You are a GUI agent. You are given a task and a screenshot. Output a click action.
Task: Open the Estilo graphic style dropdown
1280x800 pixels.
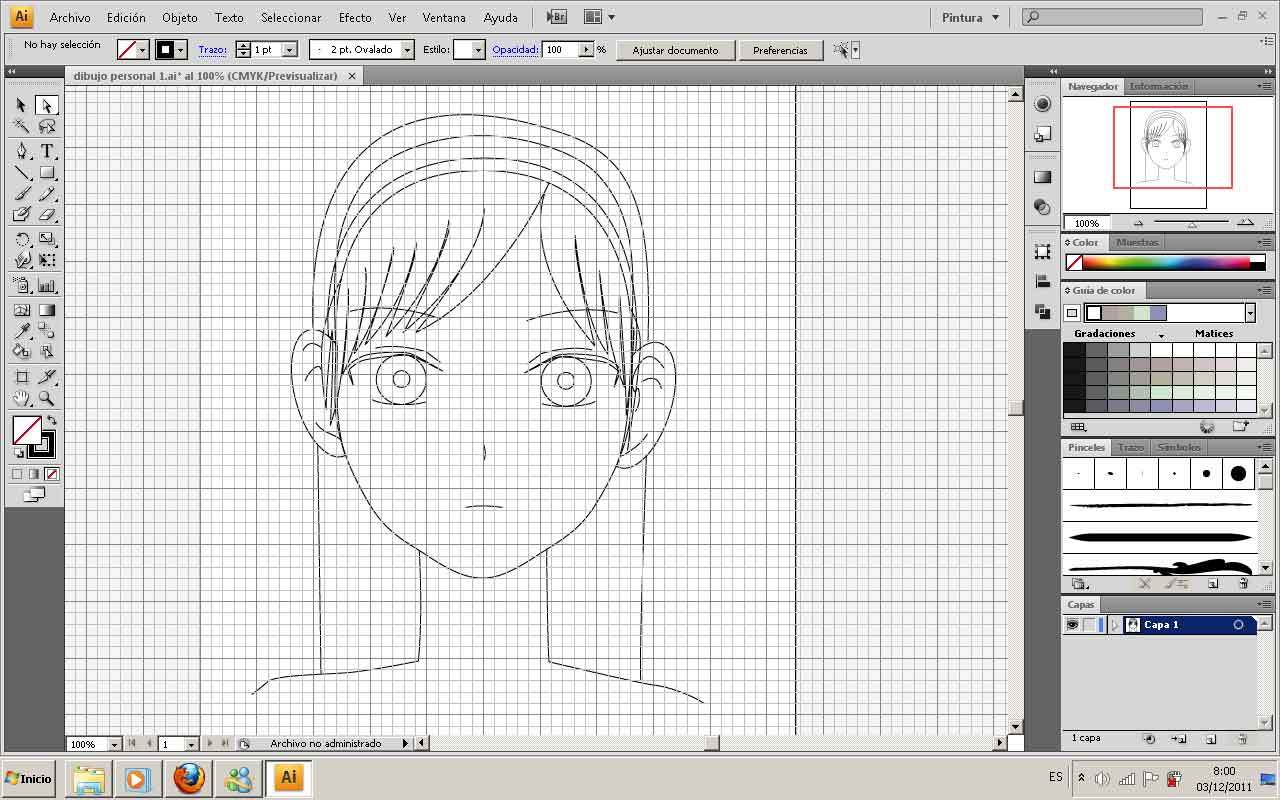[x=478, y=49]
